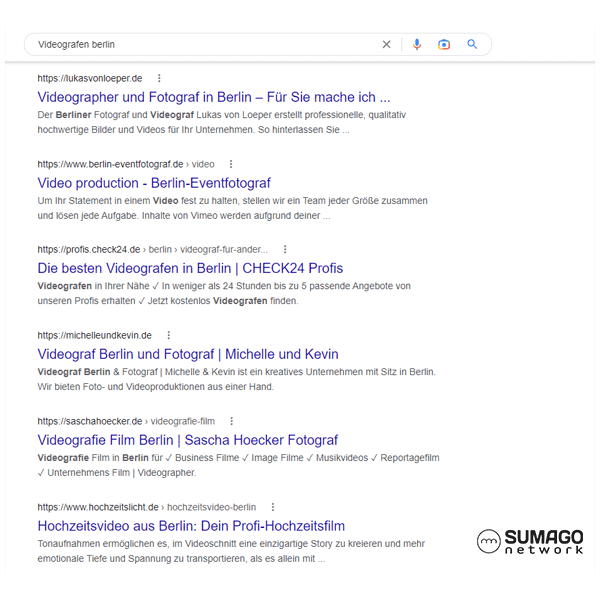The width and height of the screenshot is (600, 600).
Task: Click snippet starting 'Videografen in Ihrer Nähe'
Action: (224, 293)
